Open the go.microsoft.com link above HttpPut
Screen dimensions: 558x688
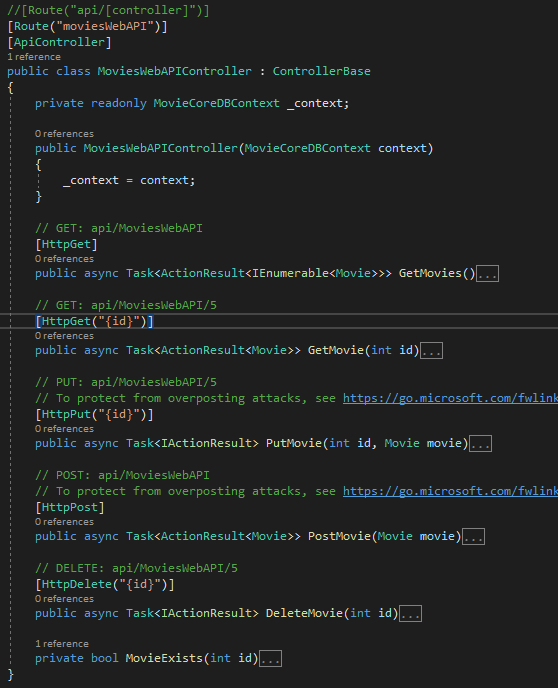pyautogui.click(x=450, y=398)
